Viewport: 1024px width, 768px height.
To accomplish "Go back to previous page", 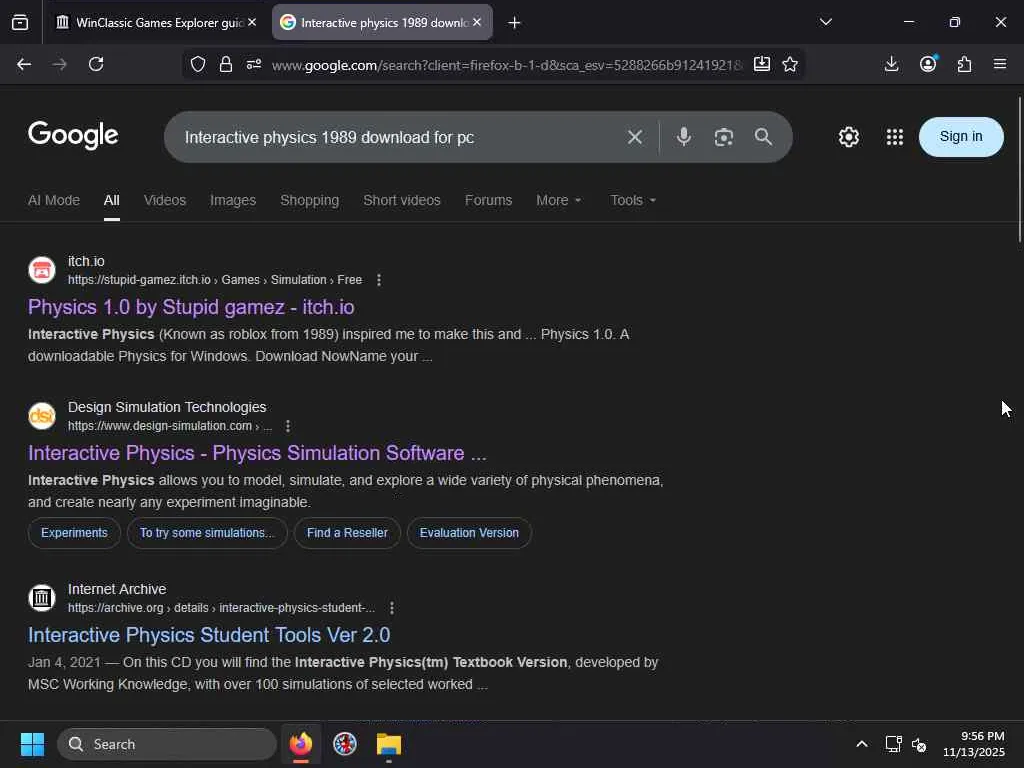I will pos(24,64).
